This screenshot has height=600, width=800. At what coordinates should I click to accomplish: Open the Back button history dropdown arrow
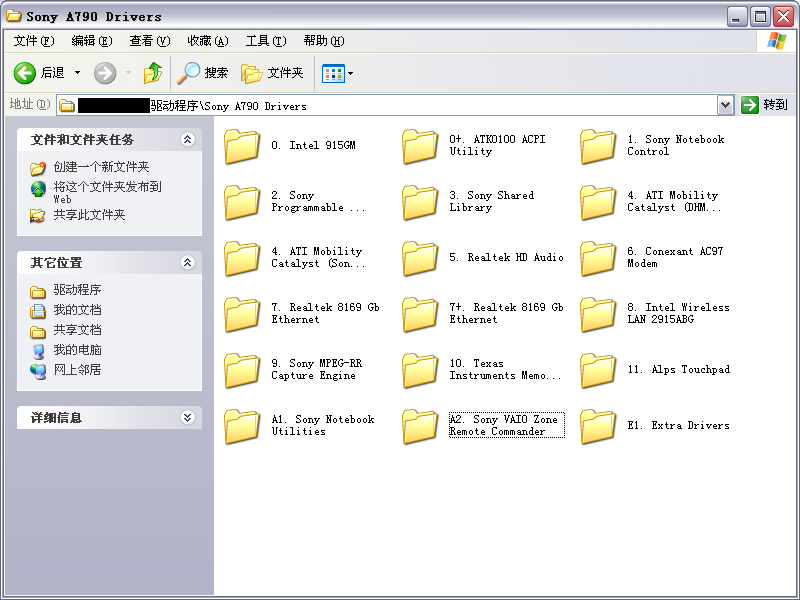click(78, 73)
